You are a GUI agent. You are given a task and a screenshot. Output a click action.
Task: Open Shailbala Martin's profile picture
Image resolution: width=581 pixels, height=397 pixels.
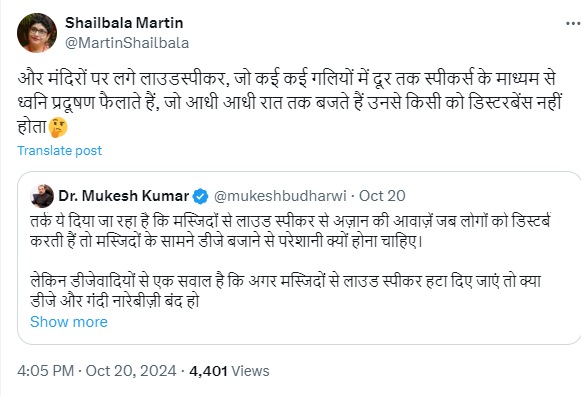[x=37, y=33]
